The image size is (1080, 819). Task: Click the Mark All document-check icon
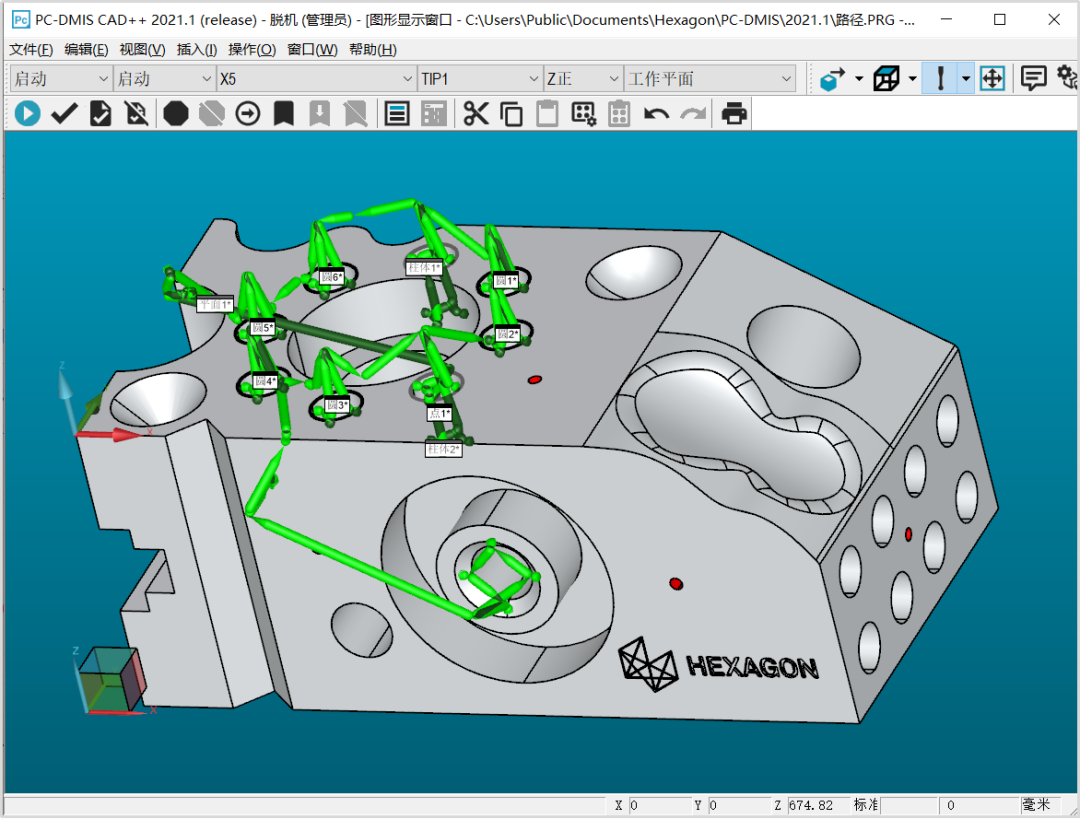101,114
